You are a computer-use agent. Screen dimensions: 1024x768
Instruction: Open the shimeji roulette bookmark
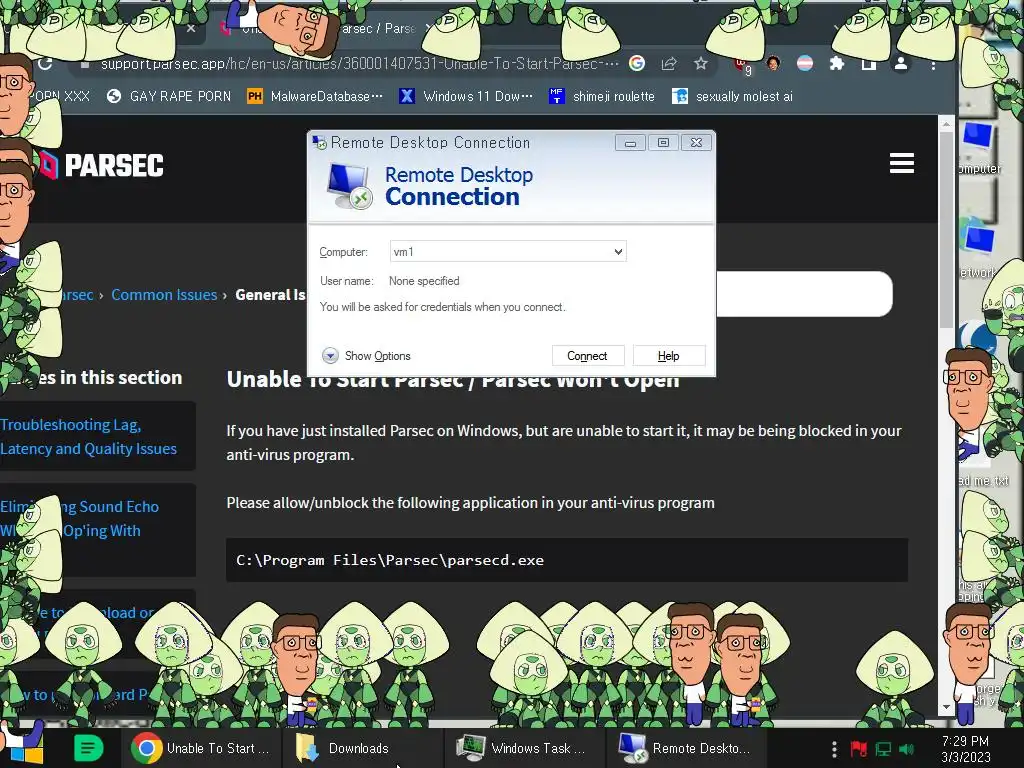(x=601, y=97)
